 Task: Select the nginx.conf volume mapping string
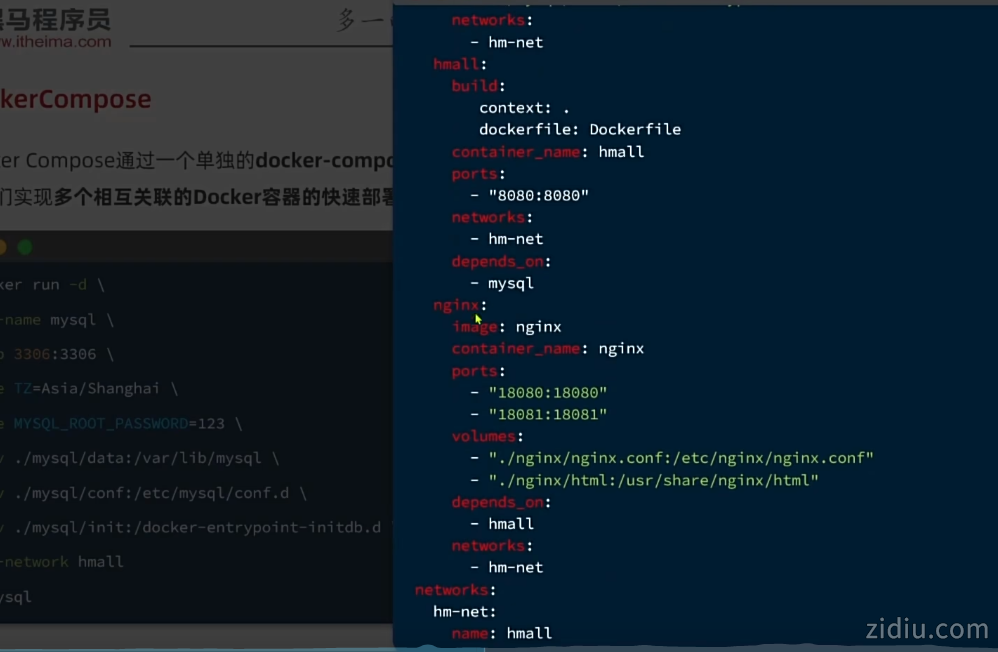click(x=680, y=458)
